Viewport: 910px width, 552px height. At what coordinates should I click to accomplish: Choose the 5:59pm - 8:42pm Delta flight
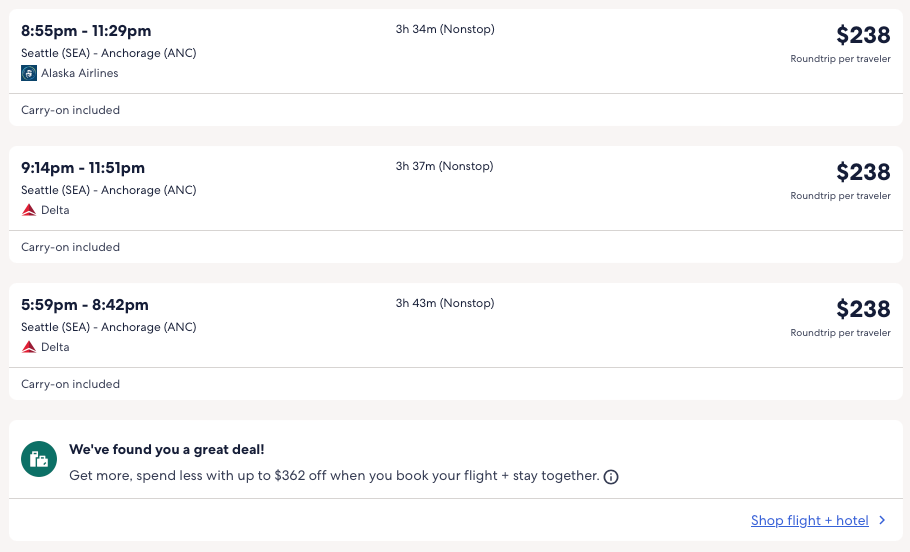point(85,305)
